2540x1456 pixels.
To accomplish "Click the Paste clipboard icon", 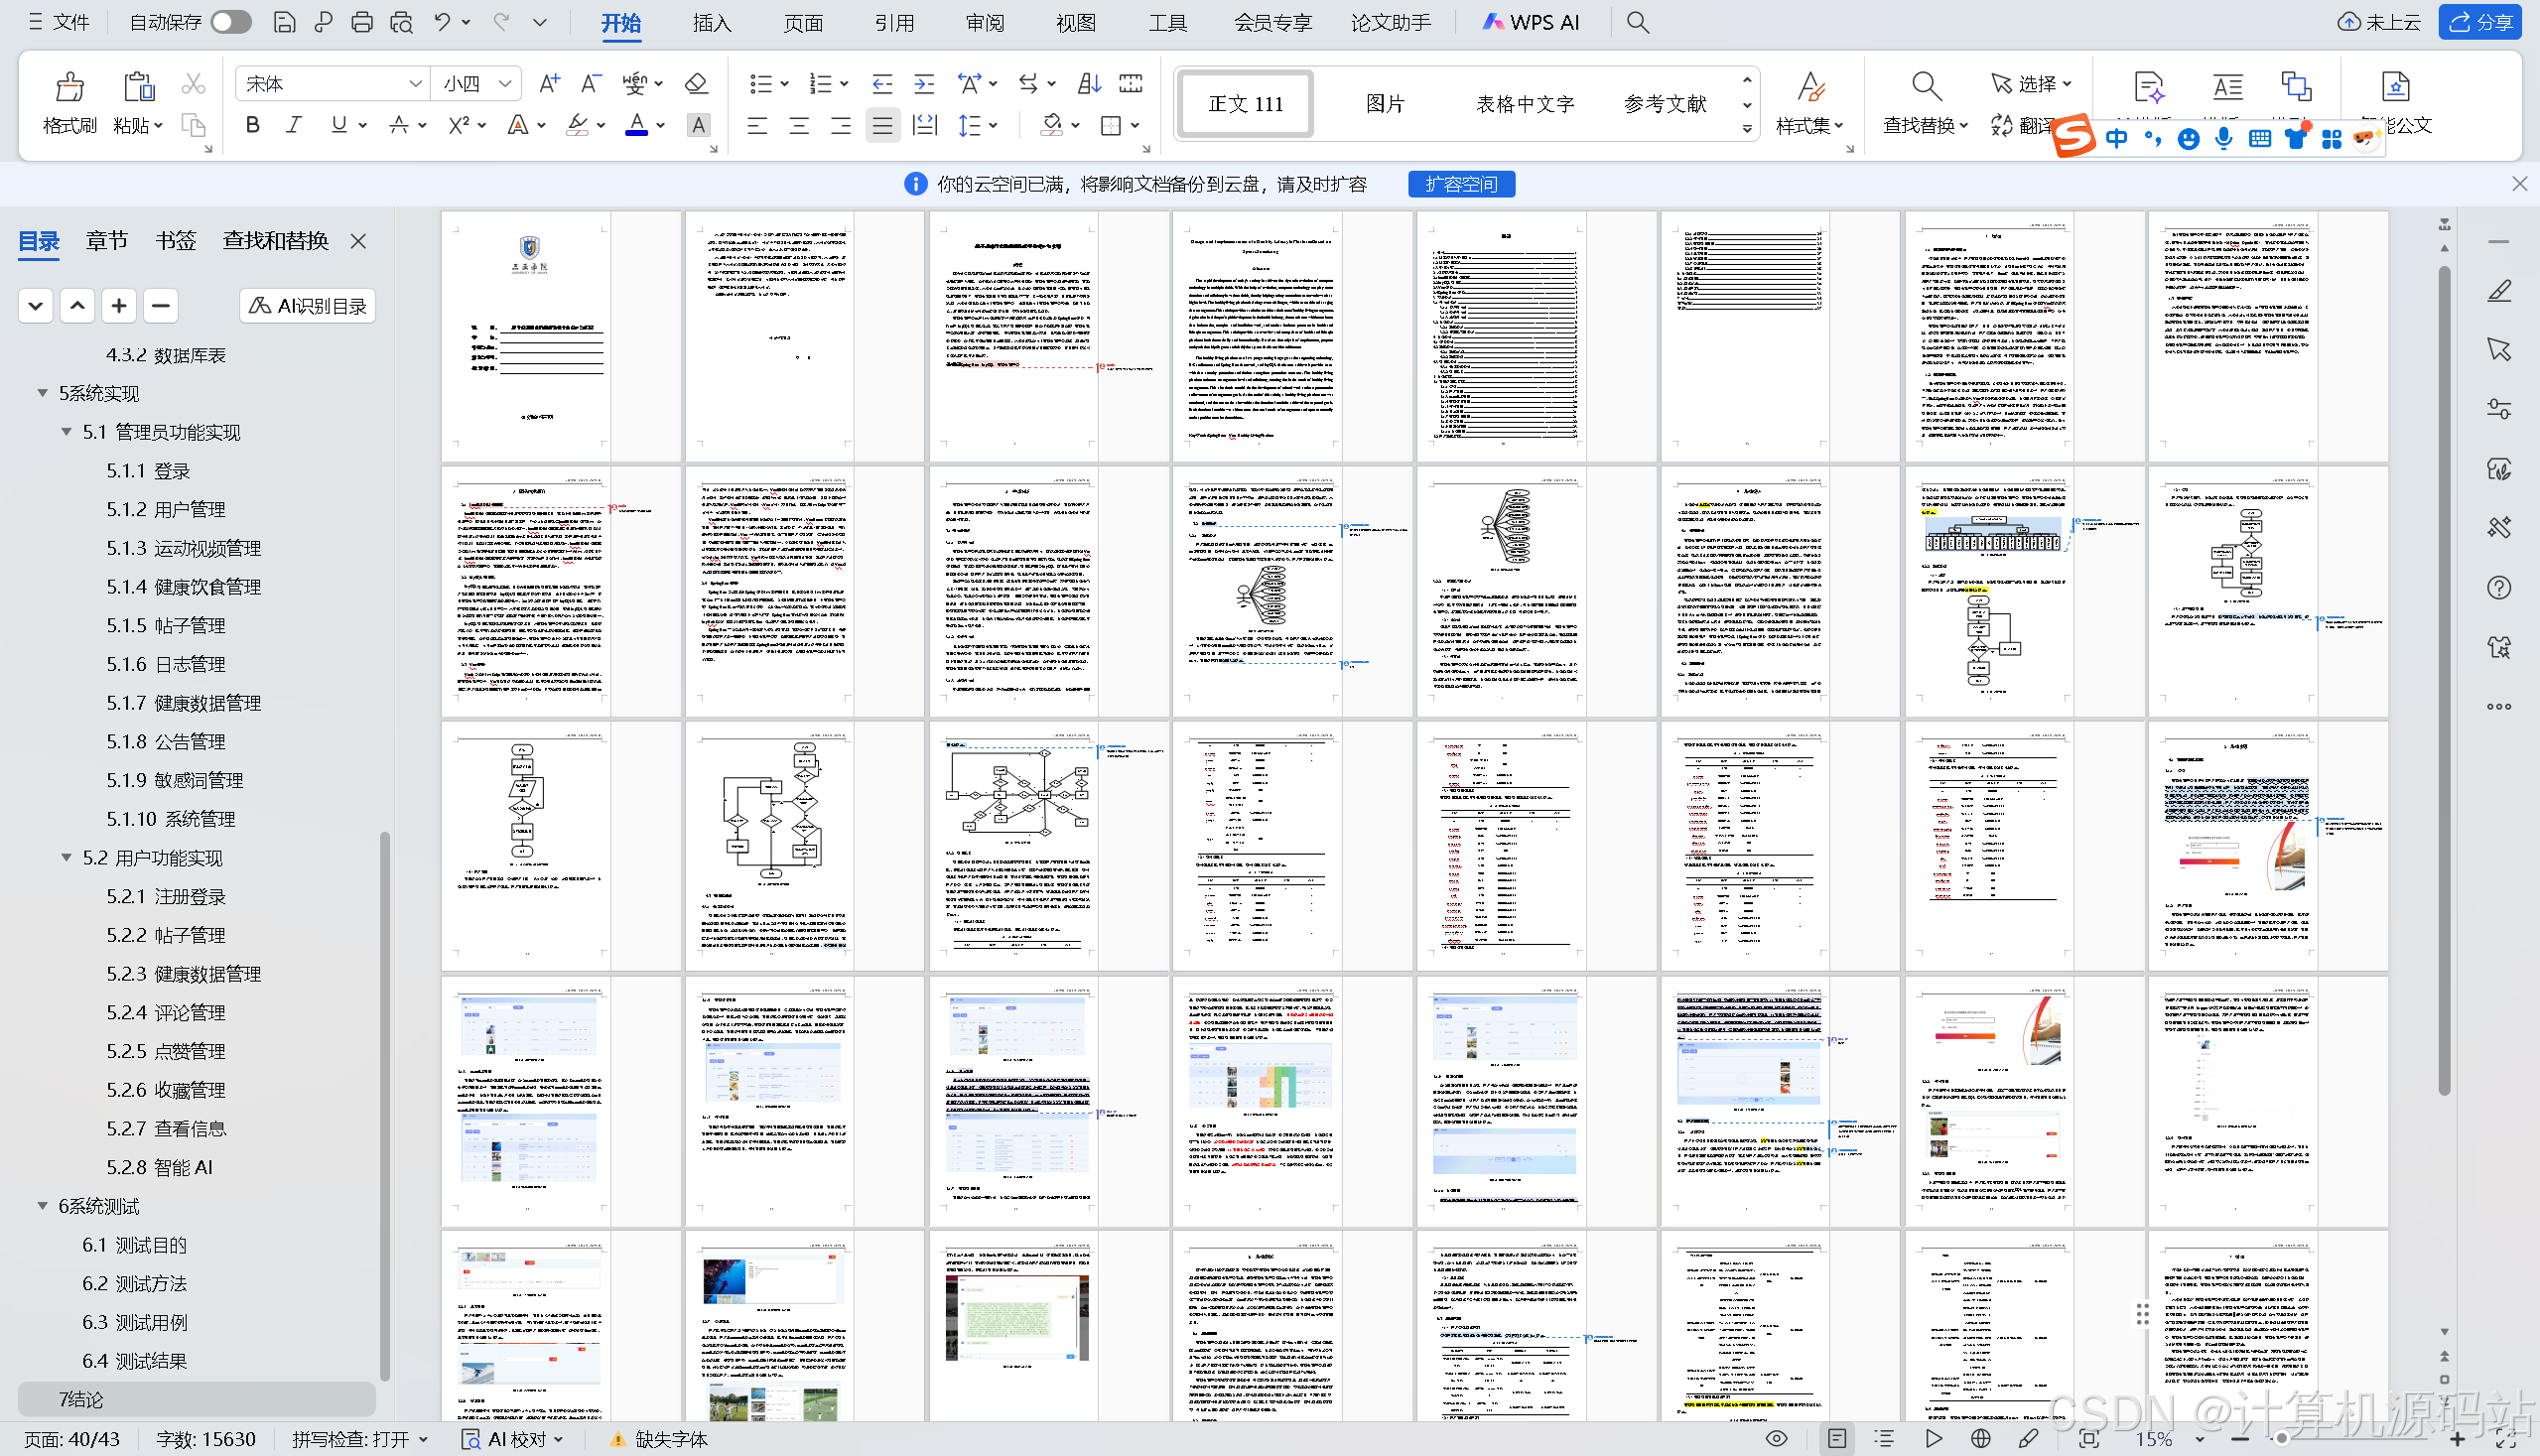I will (x=138, y=87).
